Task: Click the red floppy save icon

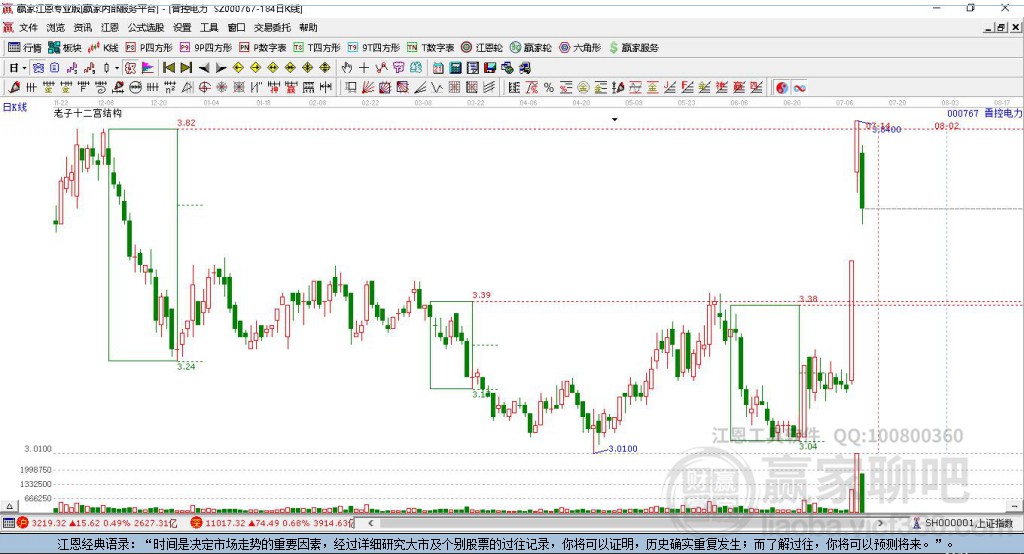Action: 489,68
